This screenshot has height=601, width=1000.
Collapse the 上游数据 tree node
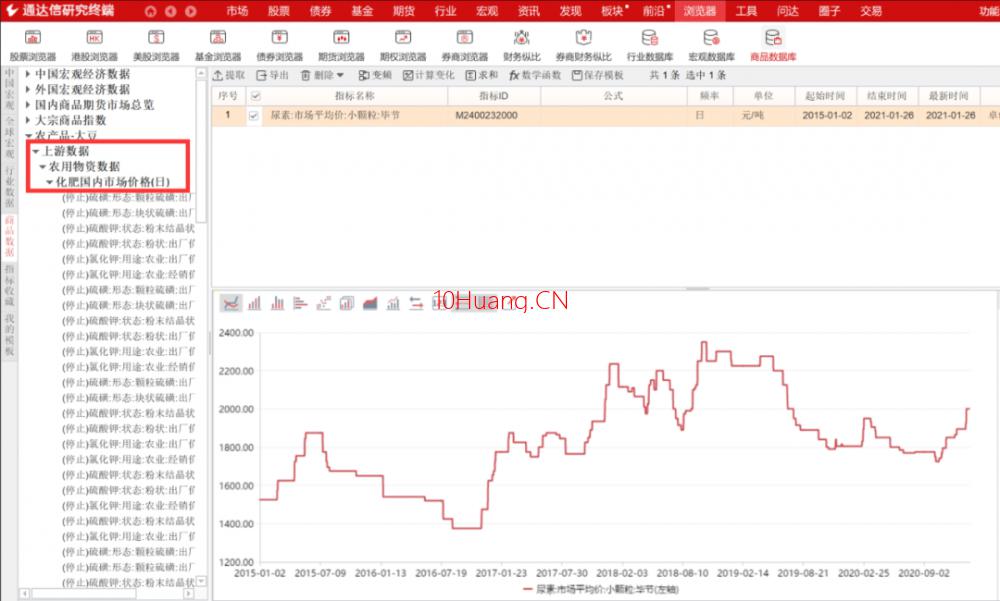(36, 151)
